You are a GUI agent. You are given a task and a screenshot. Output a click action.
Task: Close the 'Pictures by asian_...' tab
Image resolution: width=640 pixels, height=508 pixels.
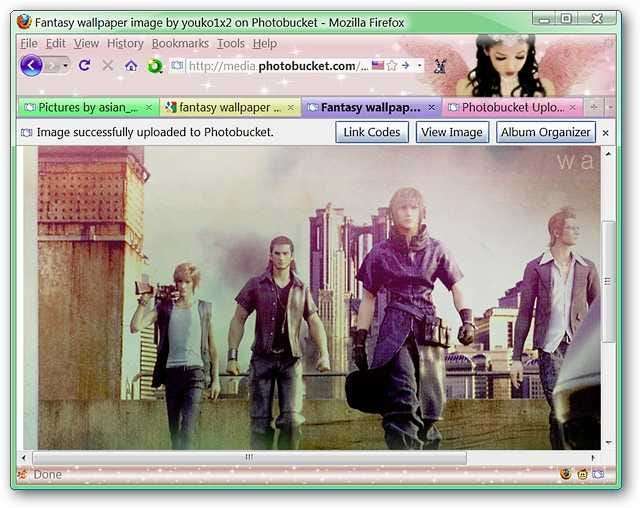click(149, 107)
